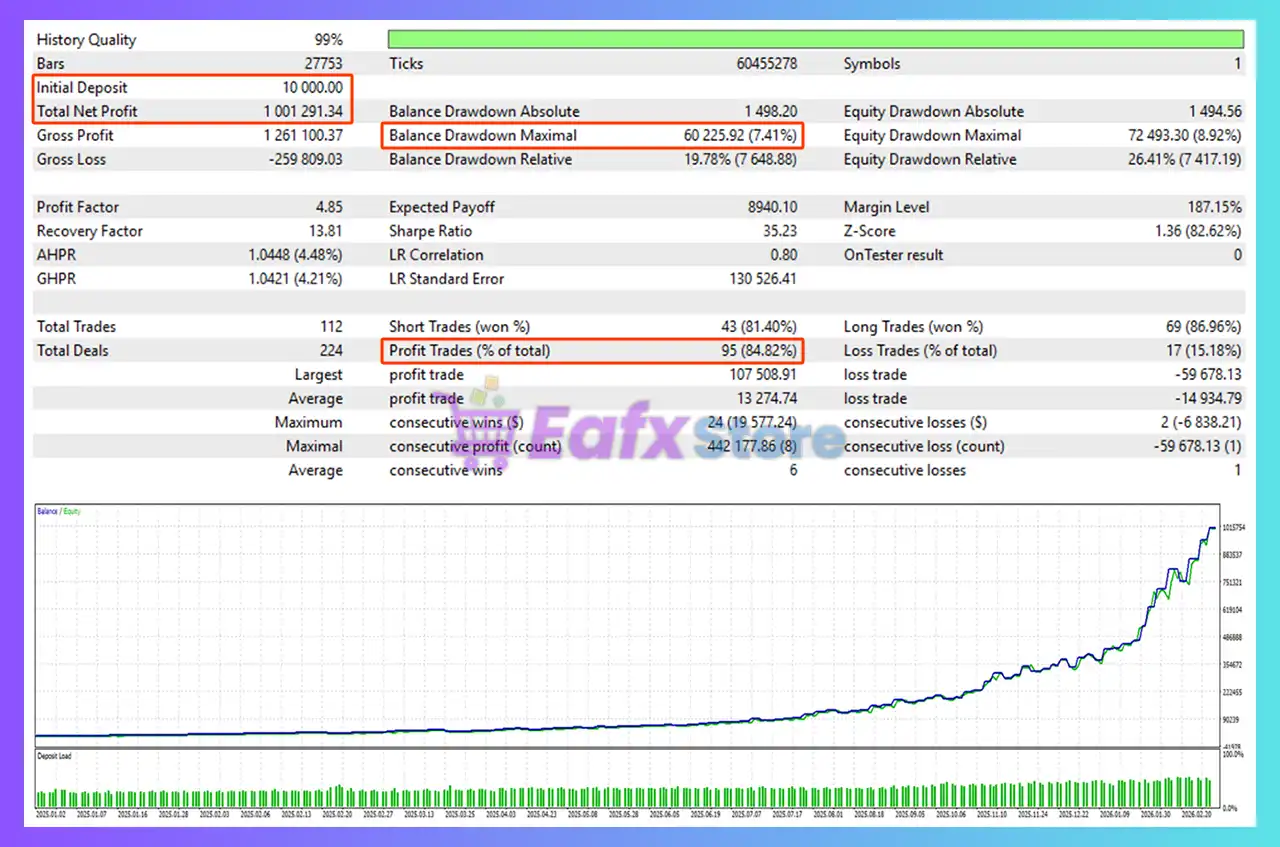The height and width of the screenshot is (847, 1280).
Task: Click the peak of the balance curve
Action: click(1212, 527)
